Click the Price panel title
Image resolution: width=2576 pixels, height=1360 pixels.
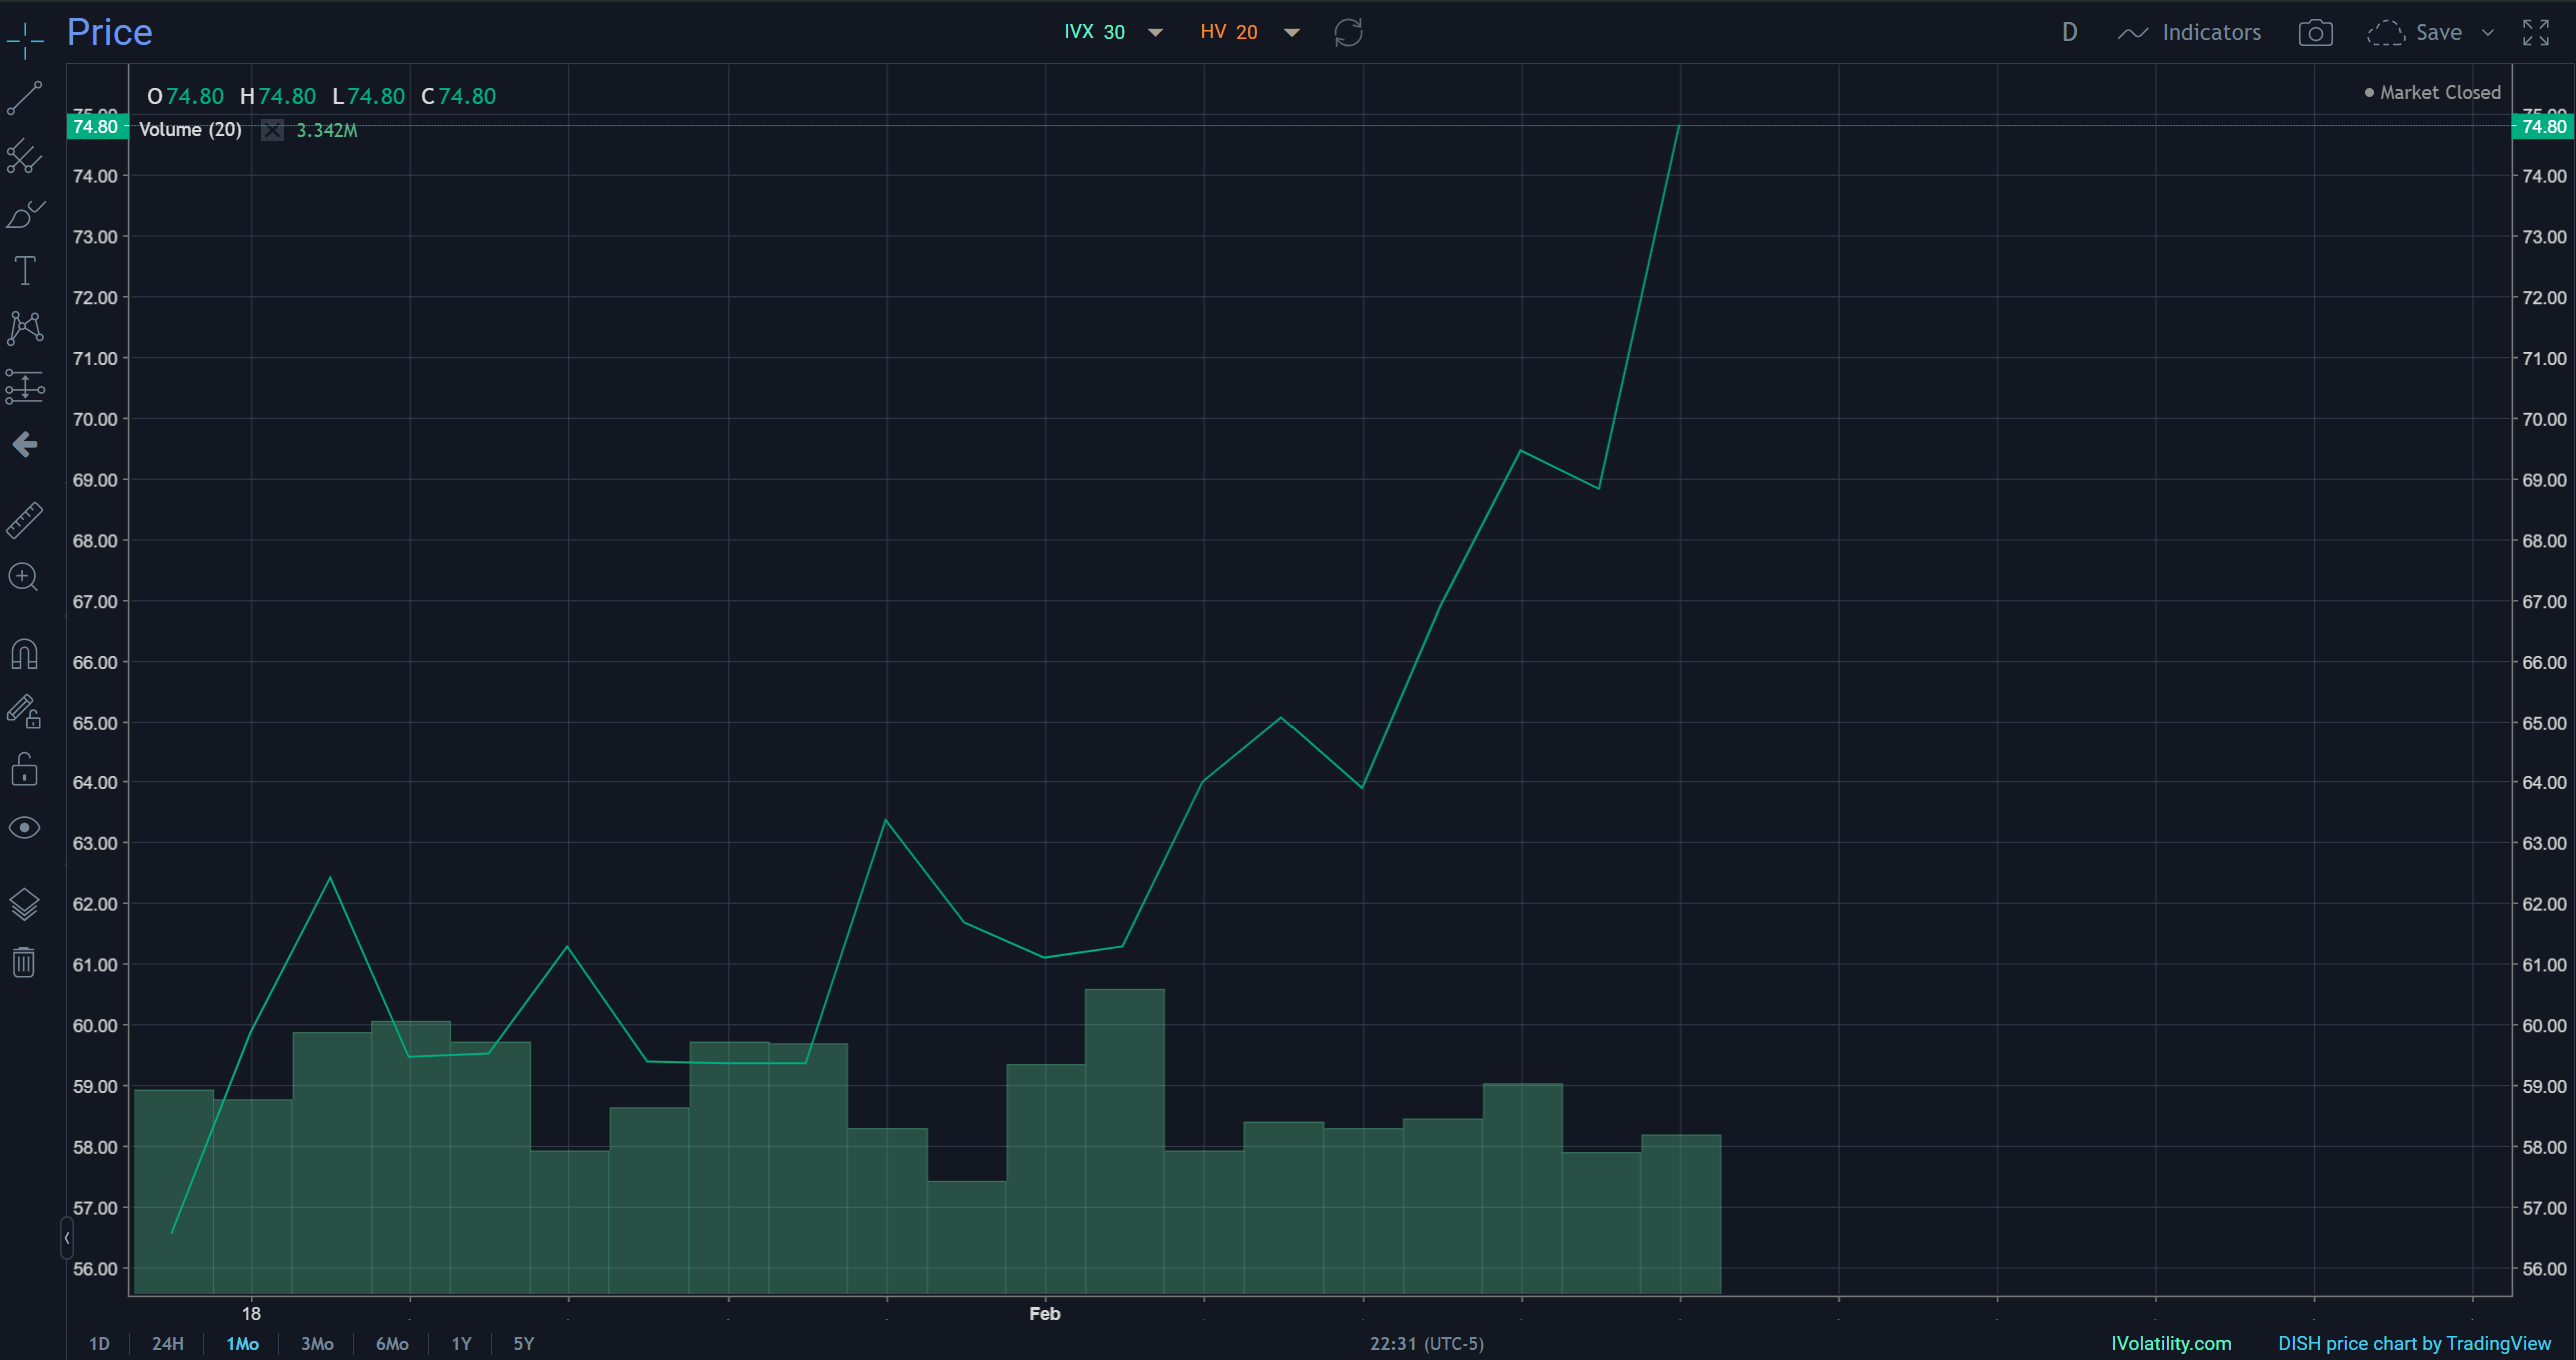110,33
